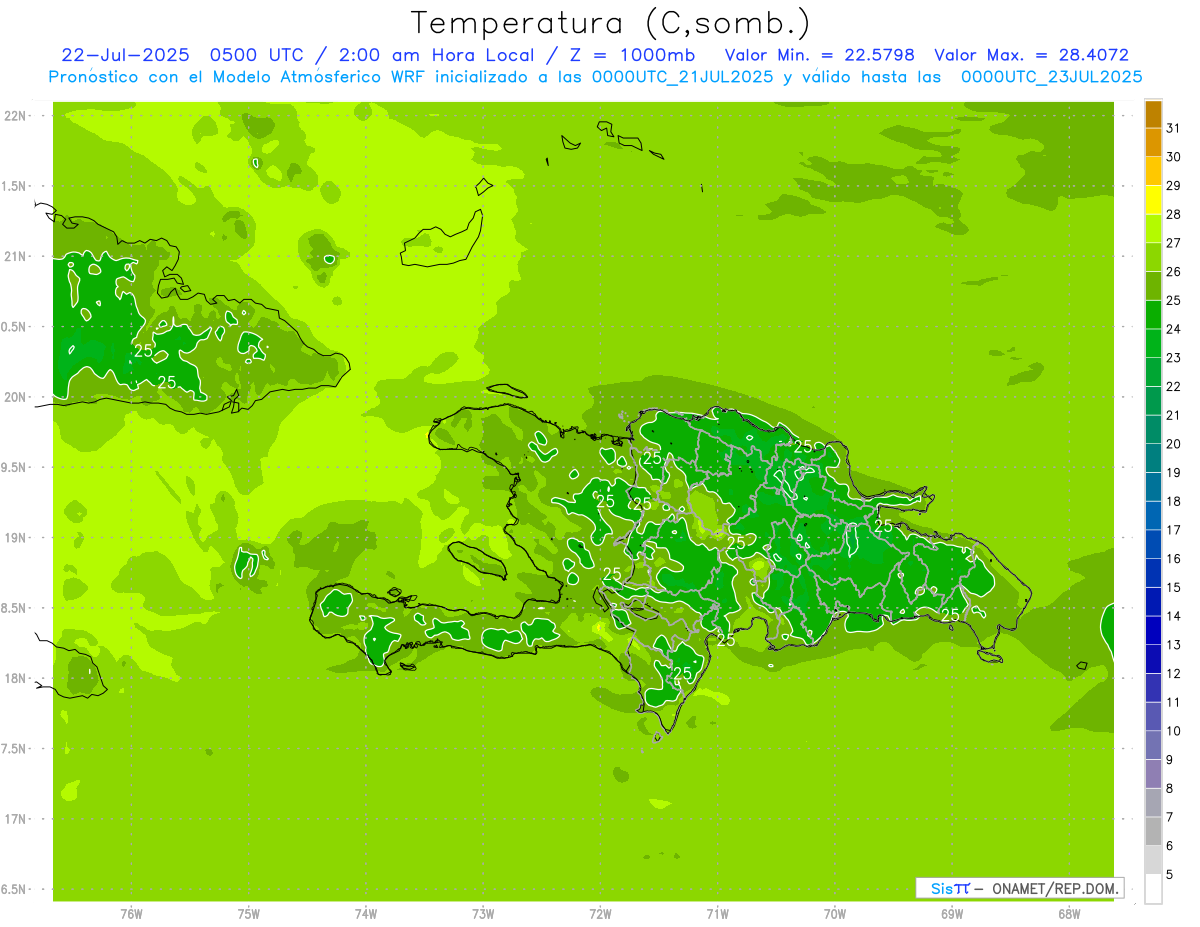
Task: Click the legend value 25
Action: (x=1173, y=300)
